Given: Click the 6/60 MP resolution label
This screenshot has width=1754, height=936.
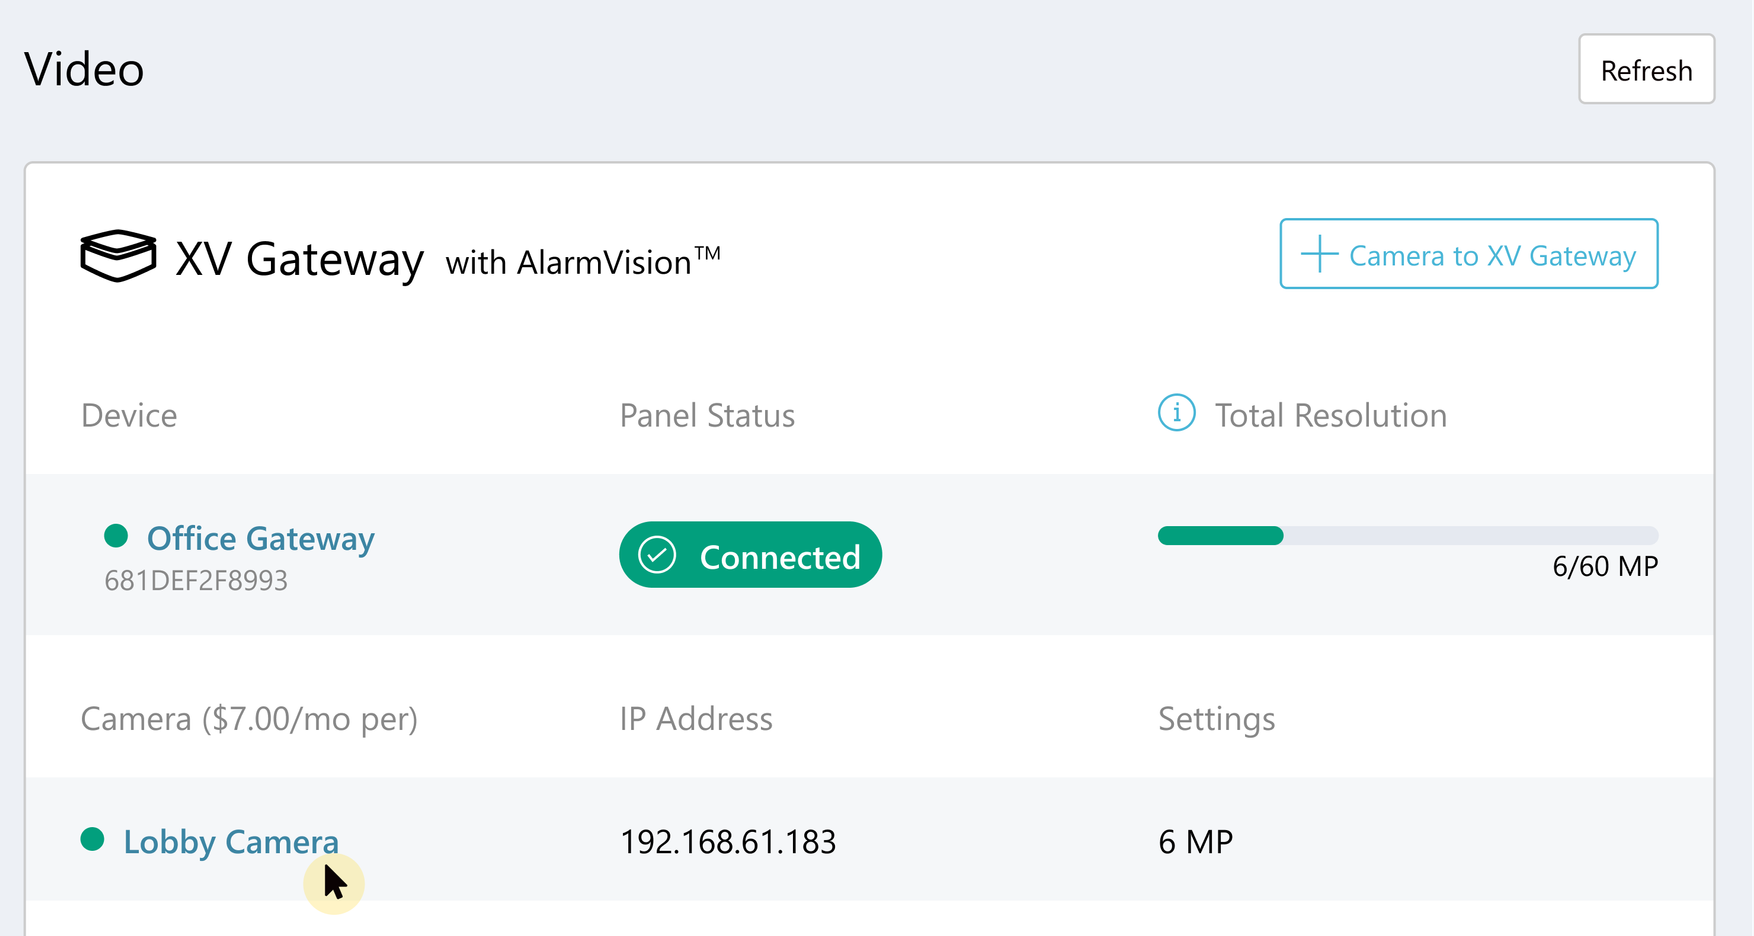Looking at the screenshot, I should (x=1604, y=567).
